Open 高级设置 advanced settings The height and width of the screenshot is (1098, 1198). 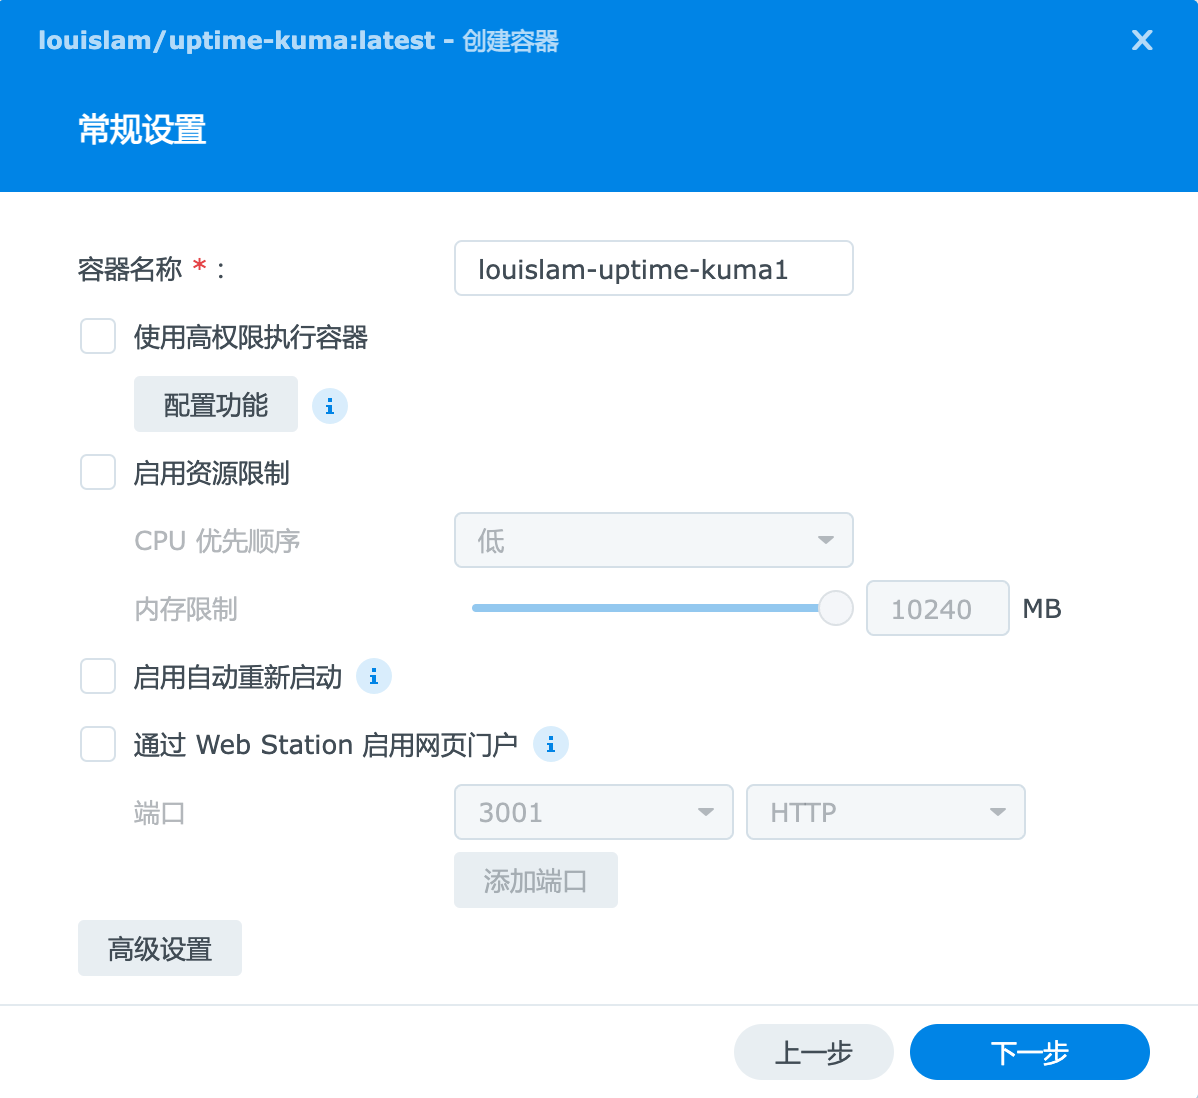160,948
